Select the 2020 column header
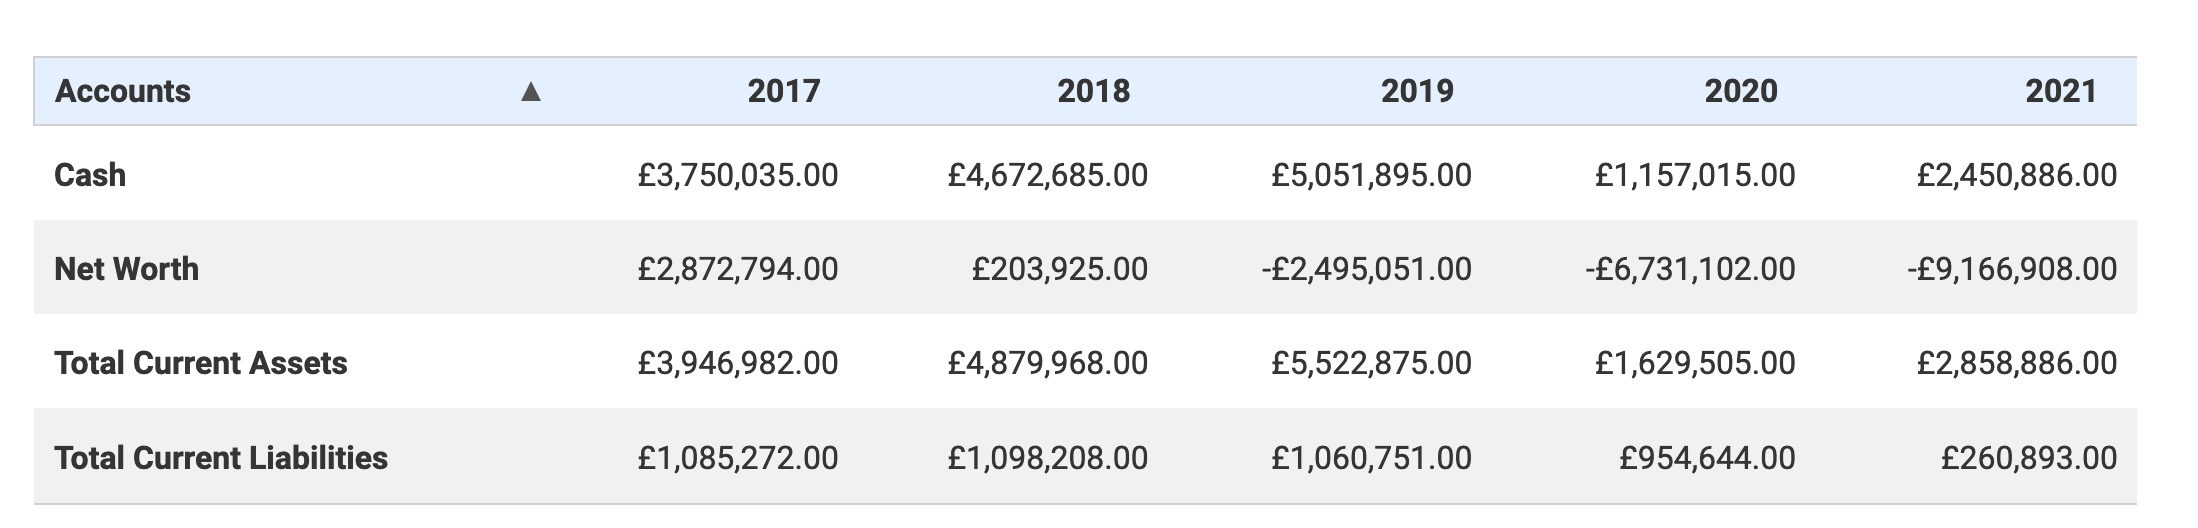Viewport: 2198px width, 528px height. coord(1741,91)
